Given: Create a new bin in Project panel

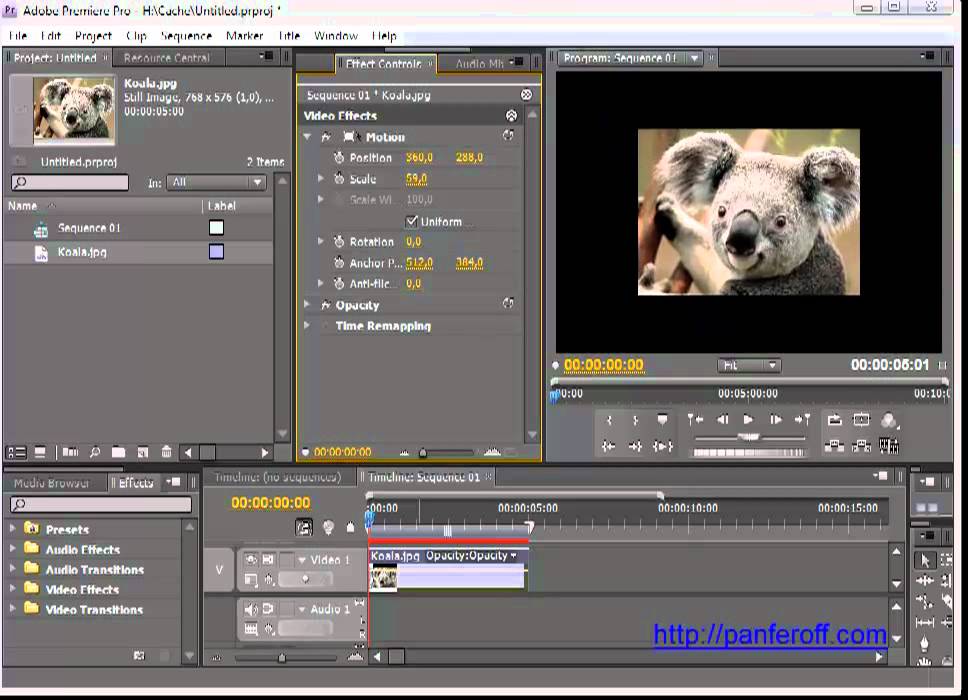Looking at the screenshot, I should (118, 453).
